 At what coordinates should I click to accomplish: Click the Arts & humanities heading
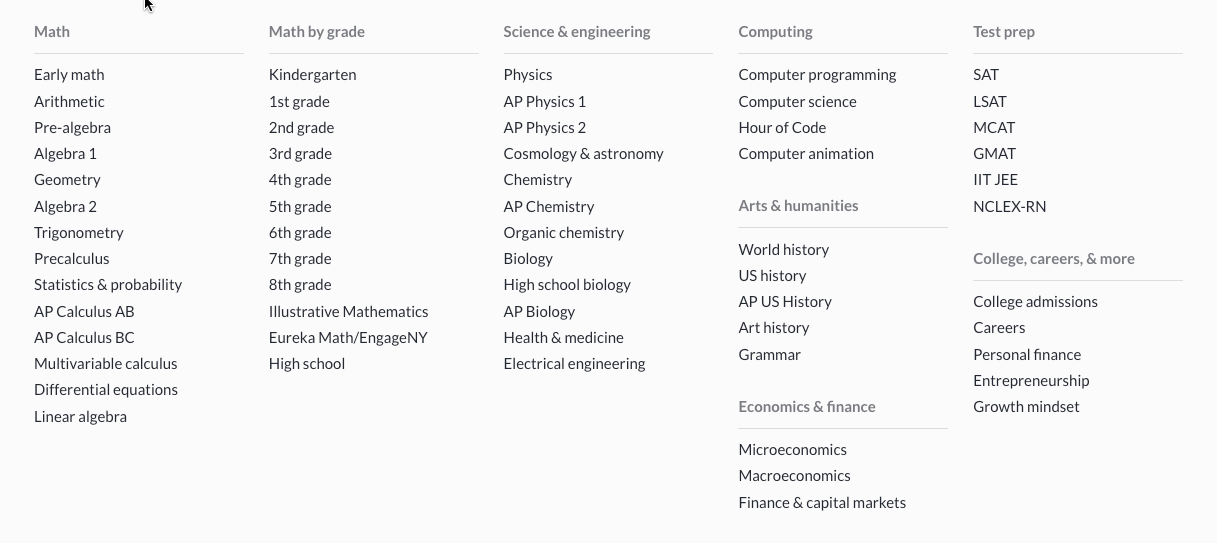tap(798, 206)
